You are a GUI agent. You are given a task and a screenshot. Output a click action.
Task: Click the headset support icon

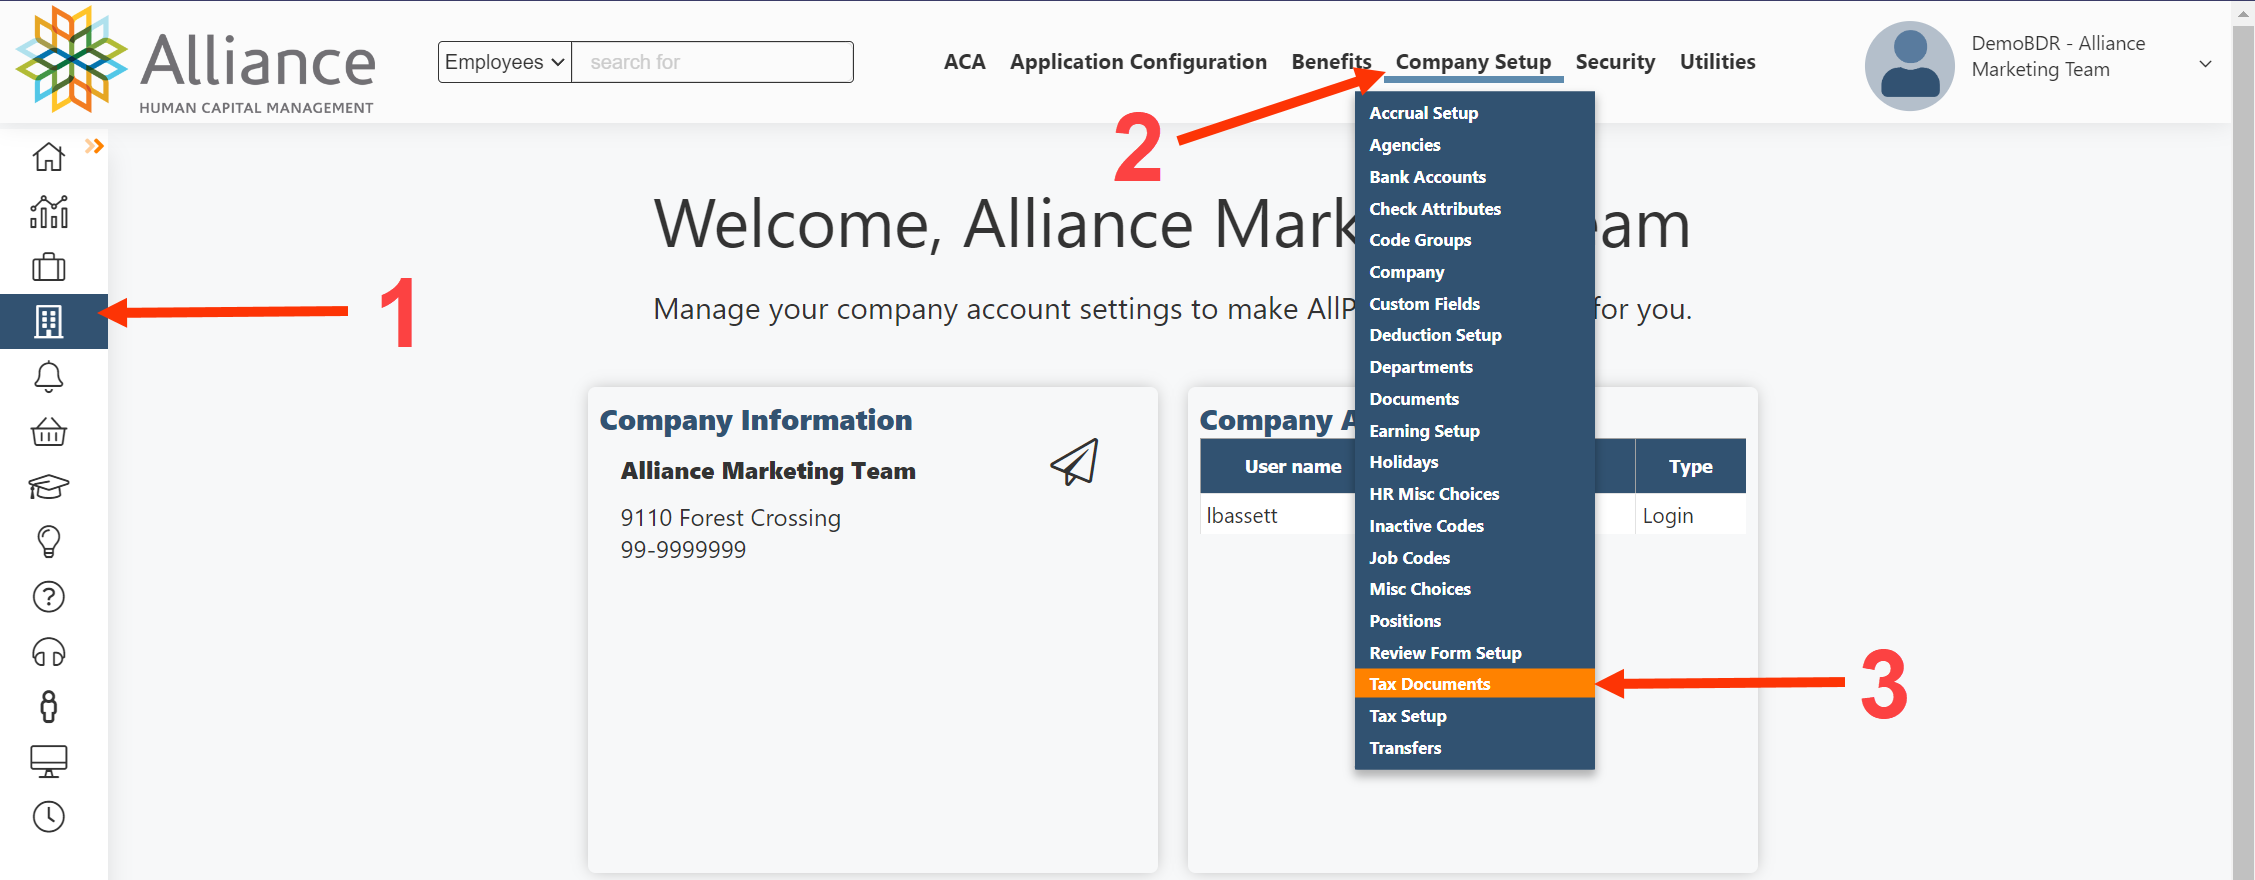pyautogui.click(x=48, y=652)
